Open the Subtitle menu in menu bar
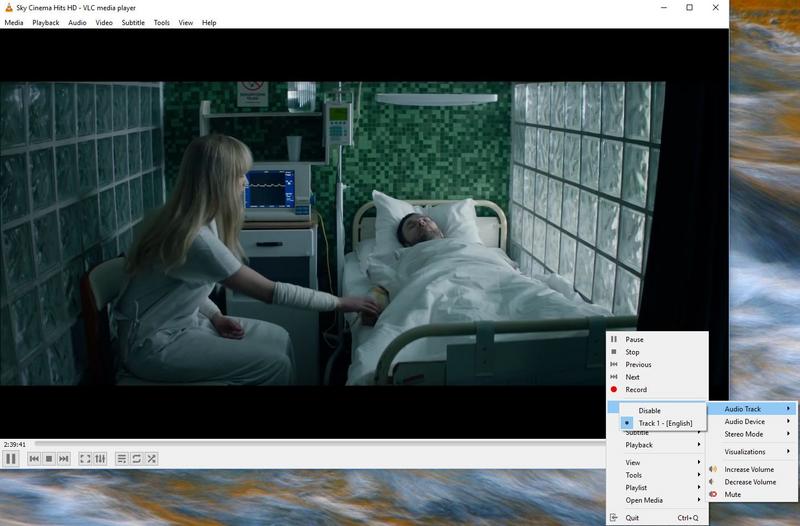Viewport: 800px width, 526px height. 133,22
